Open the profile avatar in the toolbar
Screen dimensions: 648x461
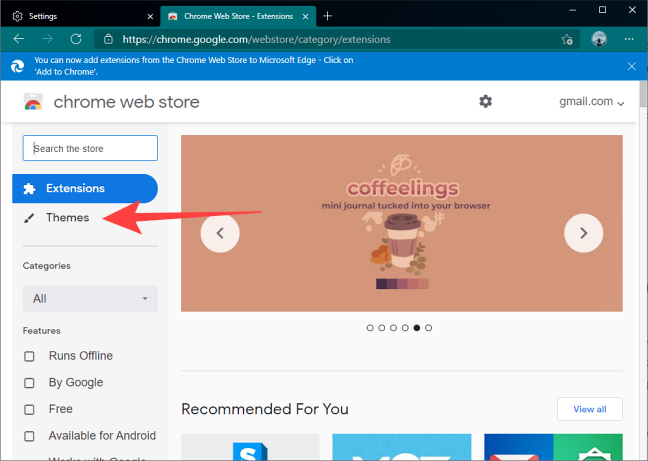click(x=599, y=39)
